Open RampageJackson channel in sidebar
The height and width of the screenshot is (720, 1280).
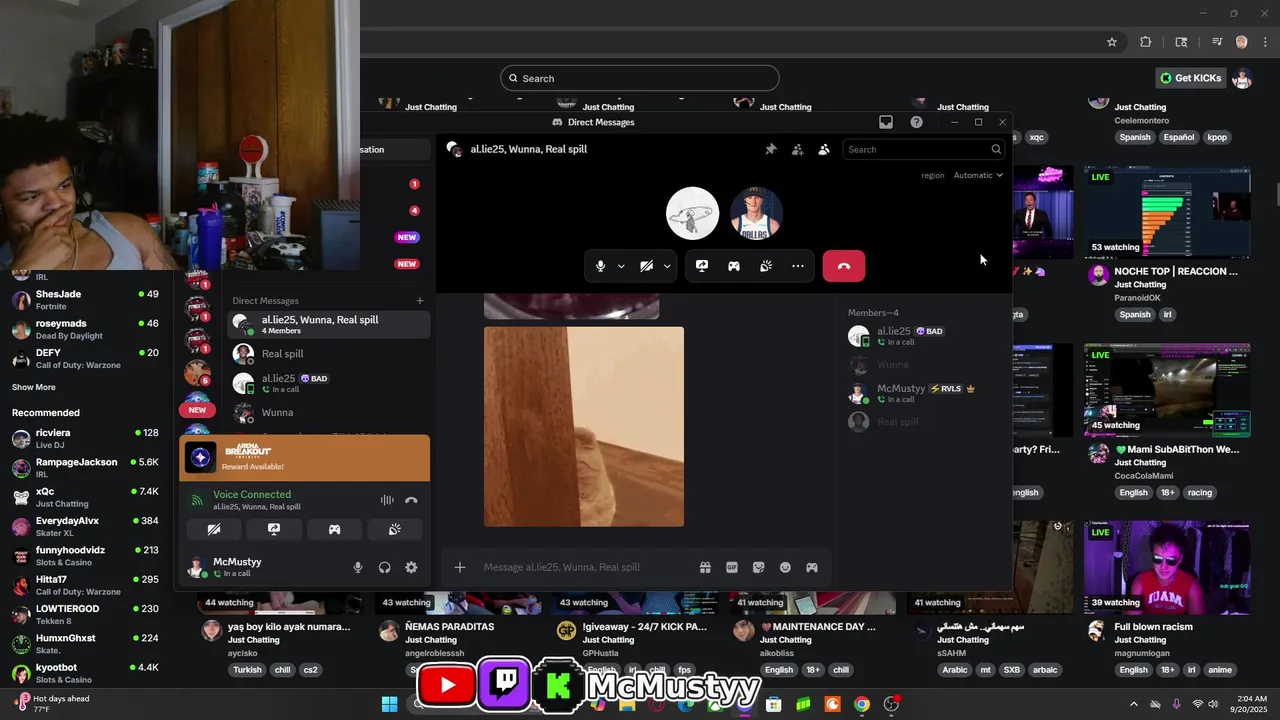(x=86, y=468)
